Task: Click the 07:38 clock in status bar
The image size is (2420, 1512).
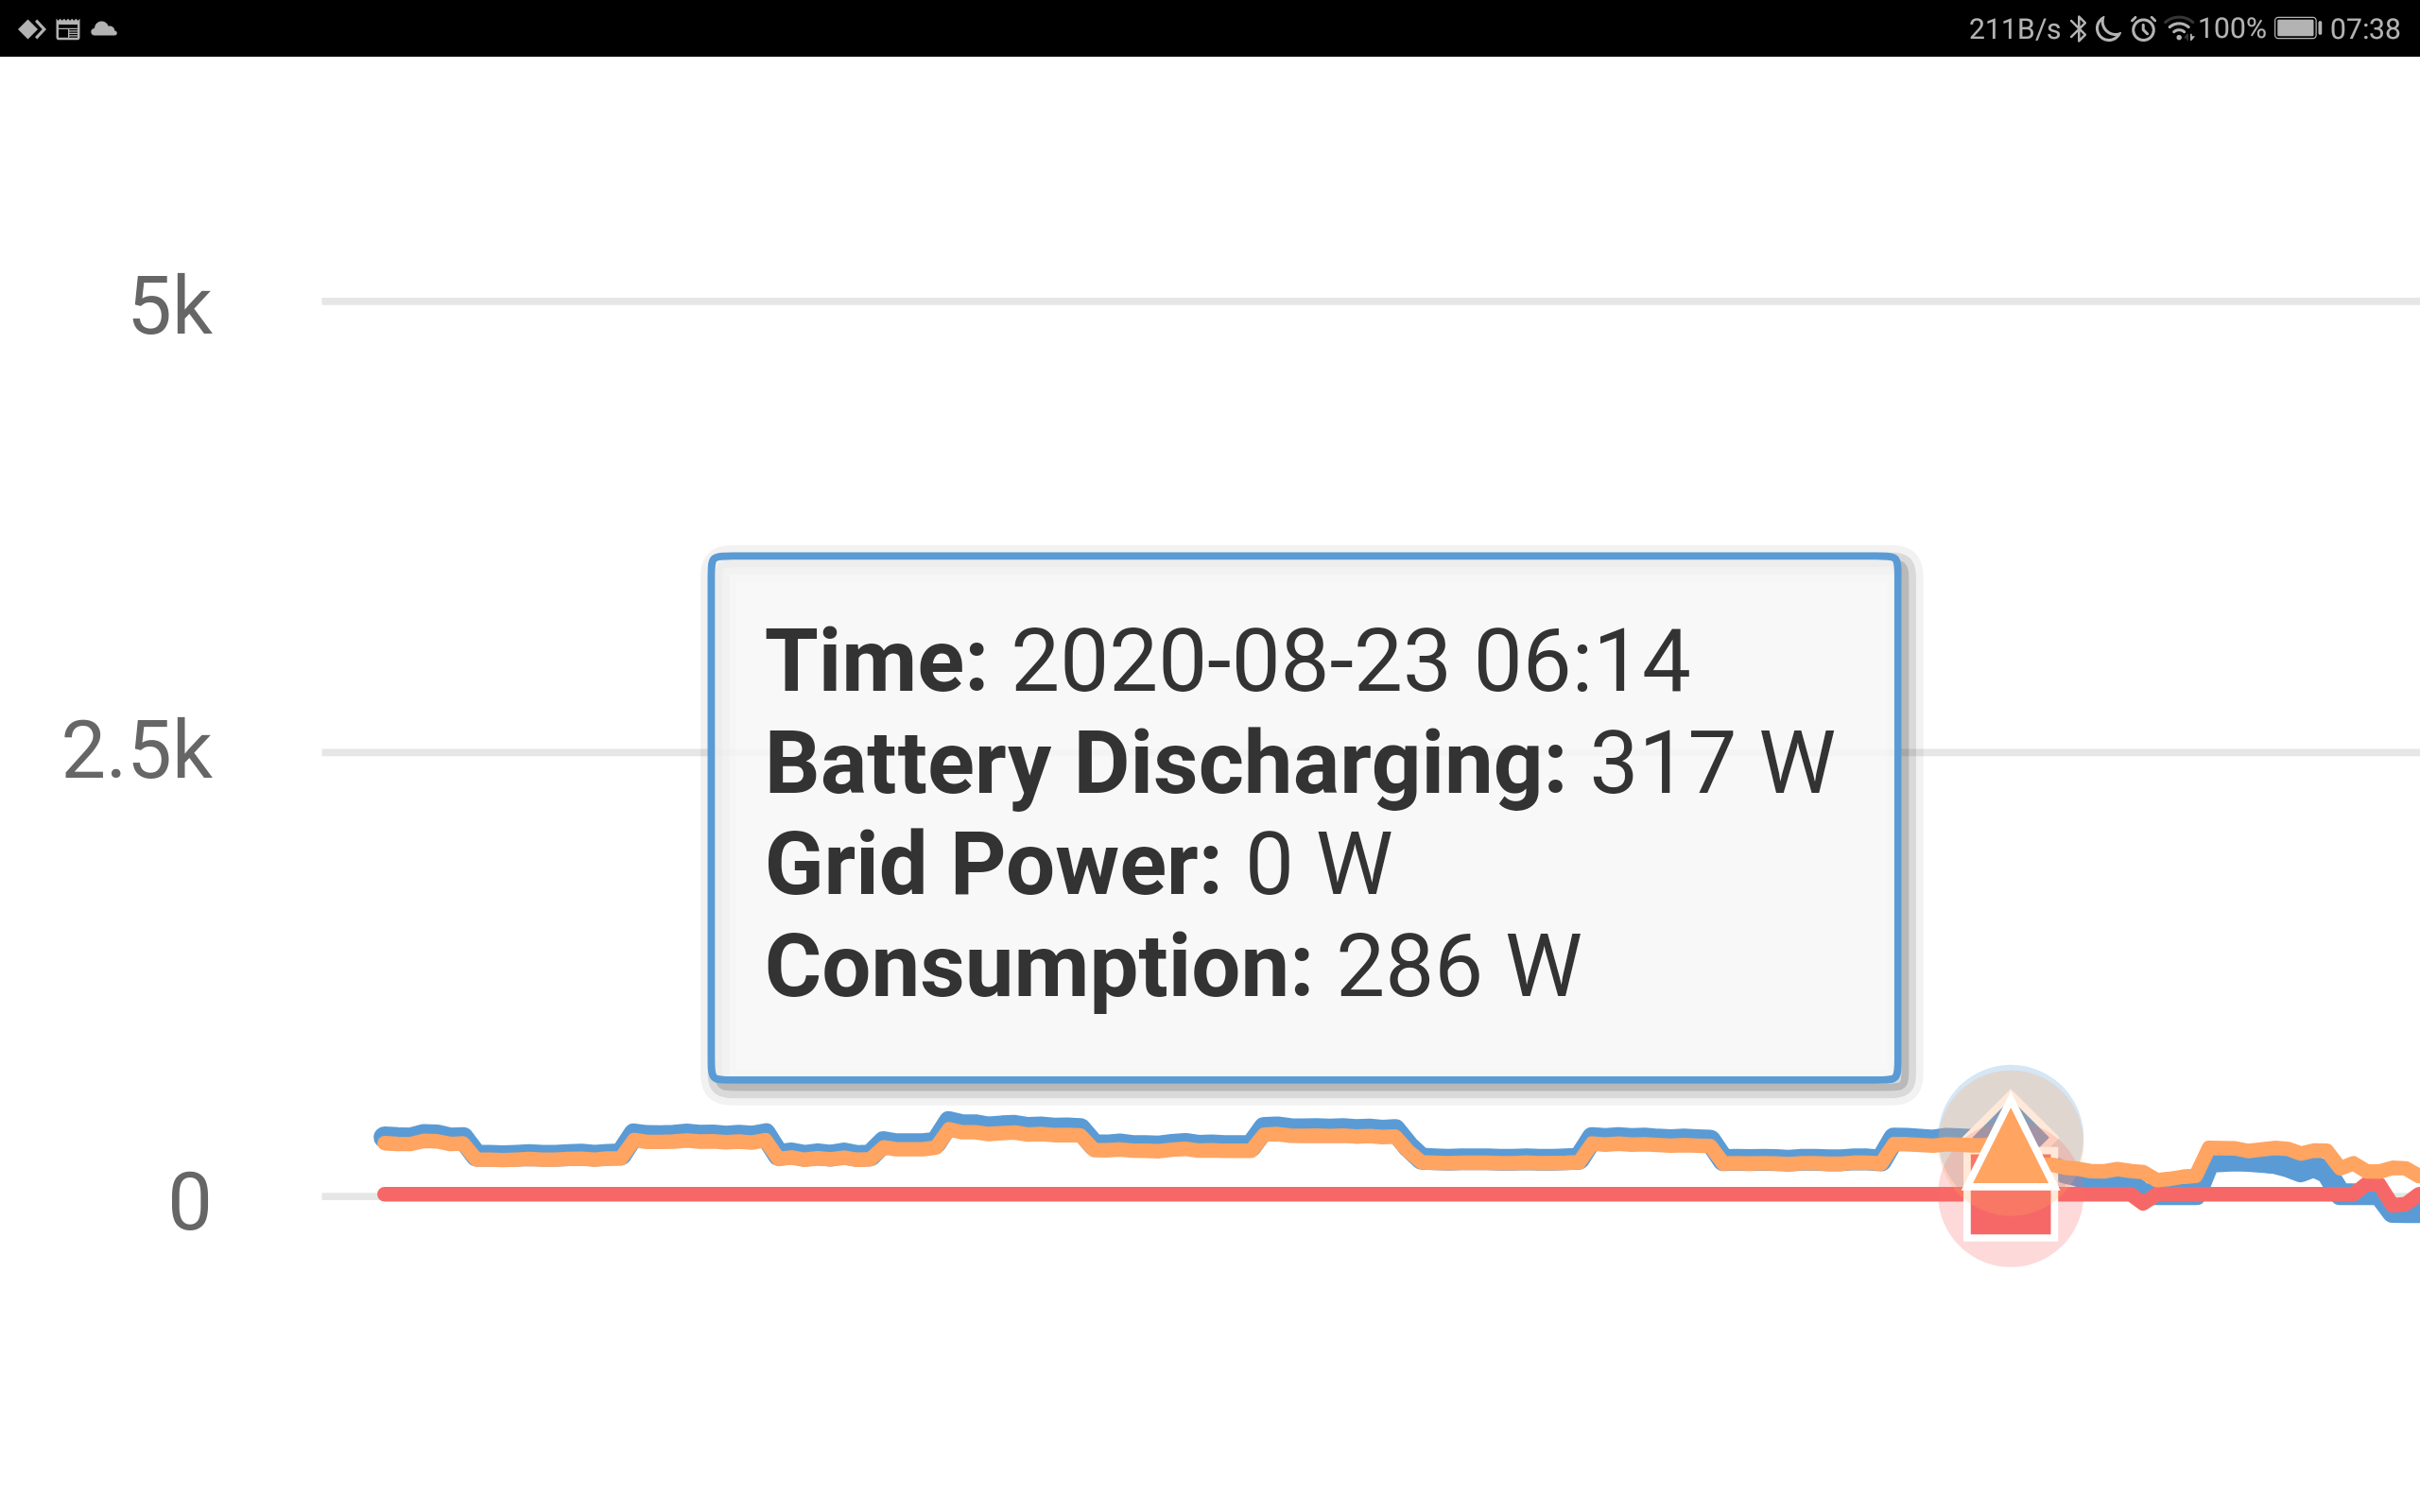Action: tap(2365, 29)
